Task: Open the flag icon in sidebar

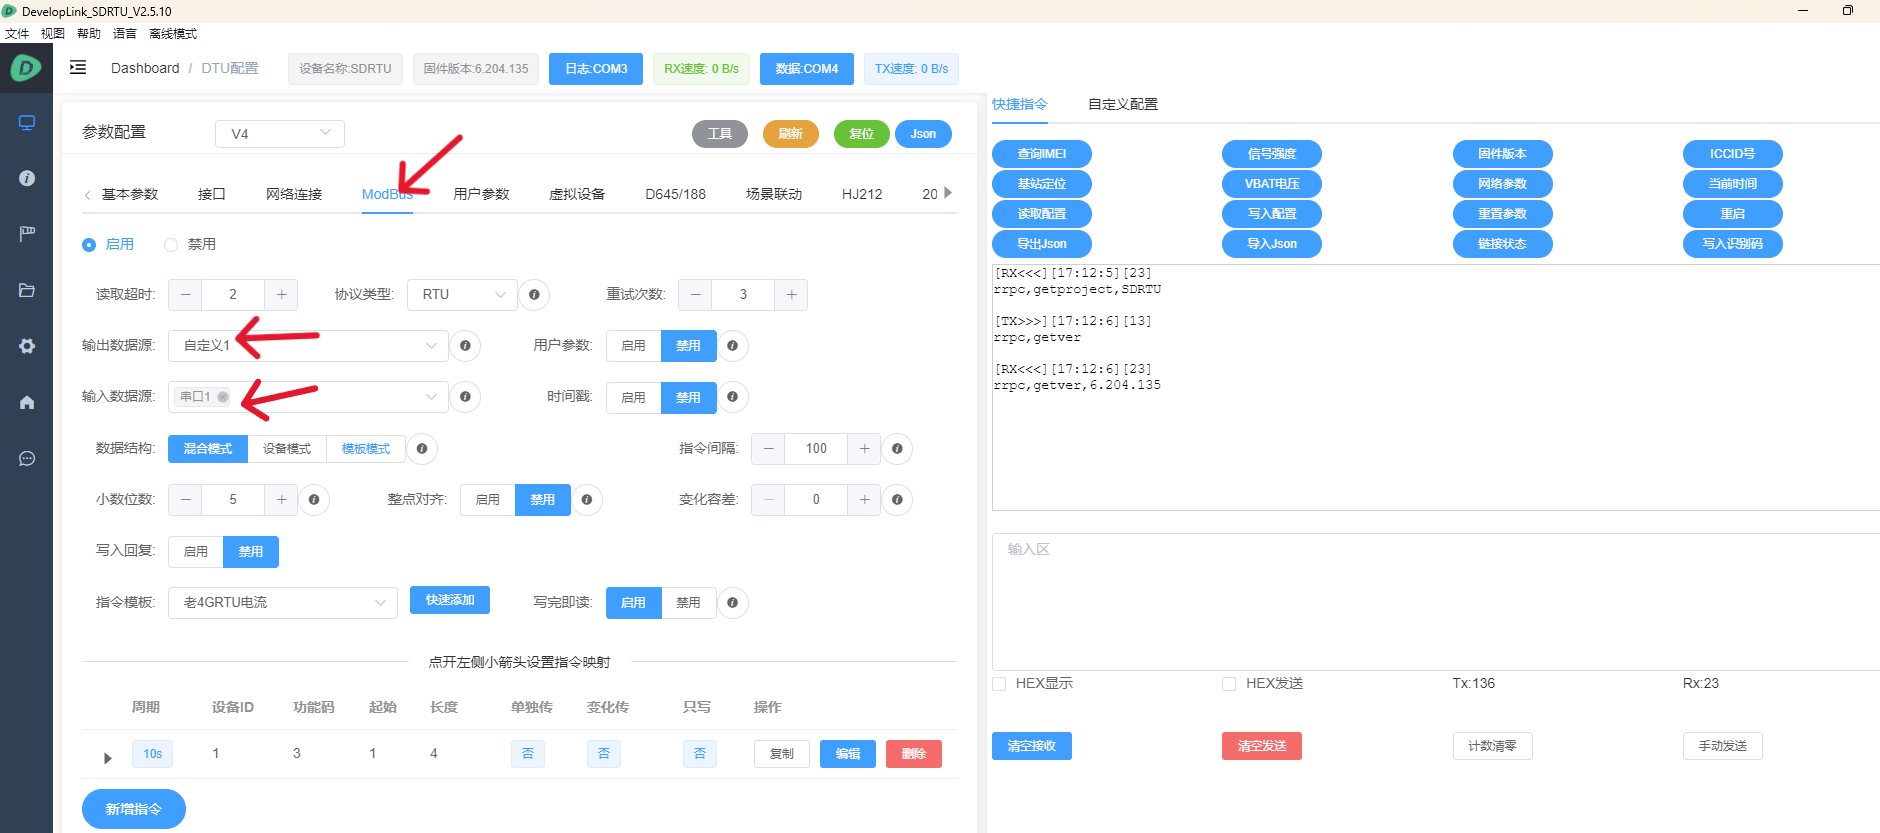Action: click(x=27, y=233)
